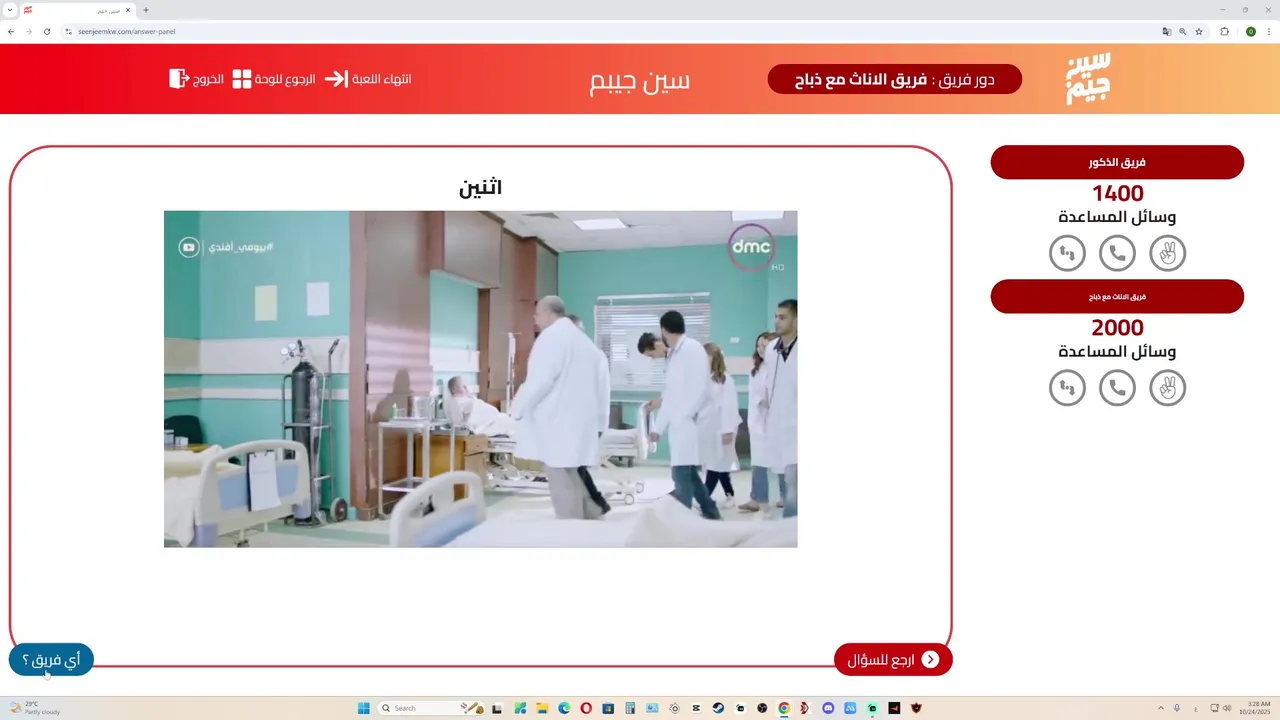Open the clock showing 3:28 AM

(x=1255, y=708)
